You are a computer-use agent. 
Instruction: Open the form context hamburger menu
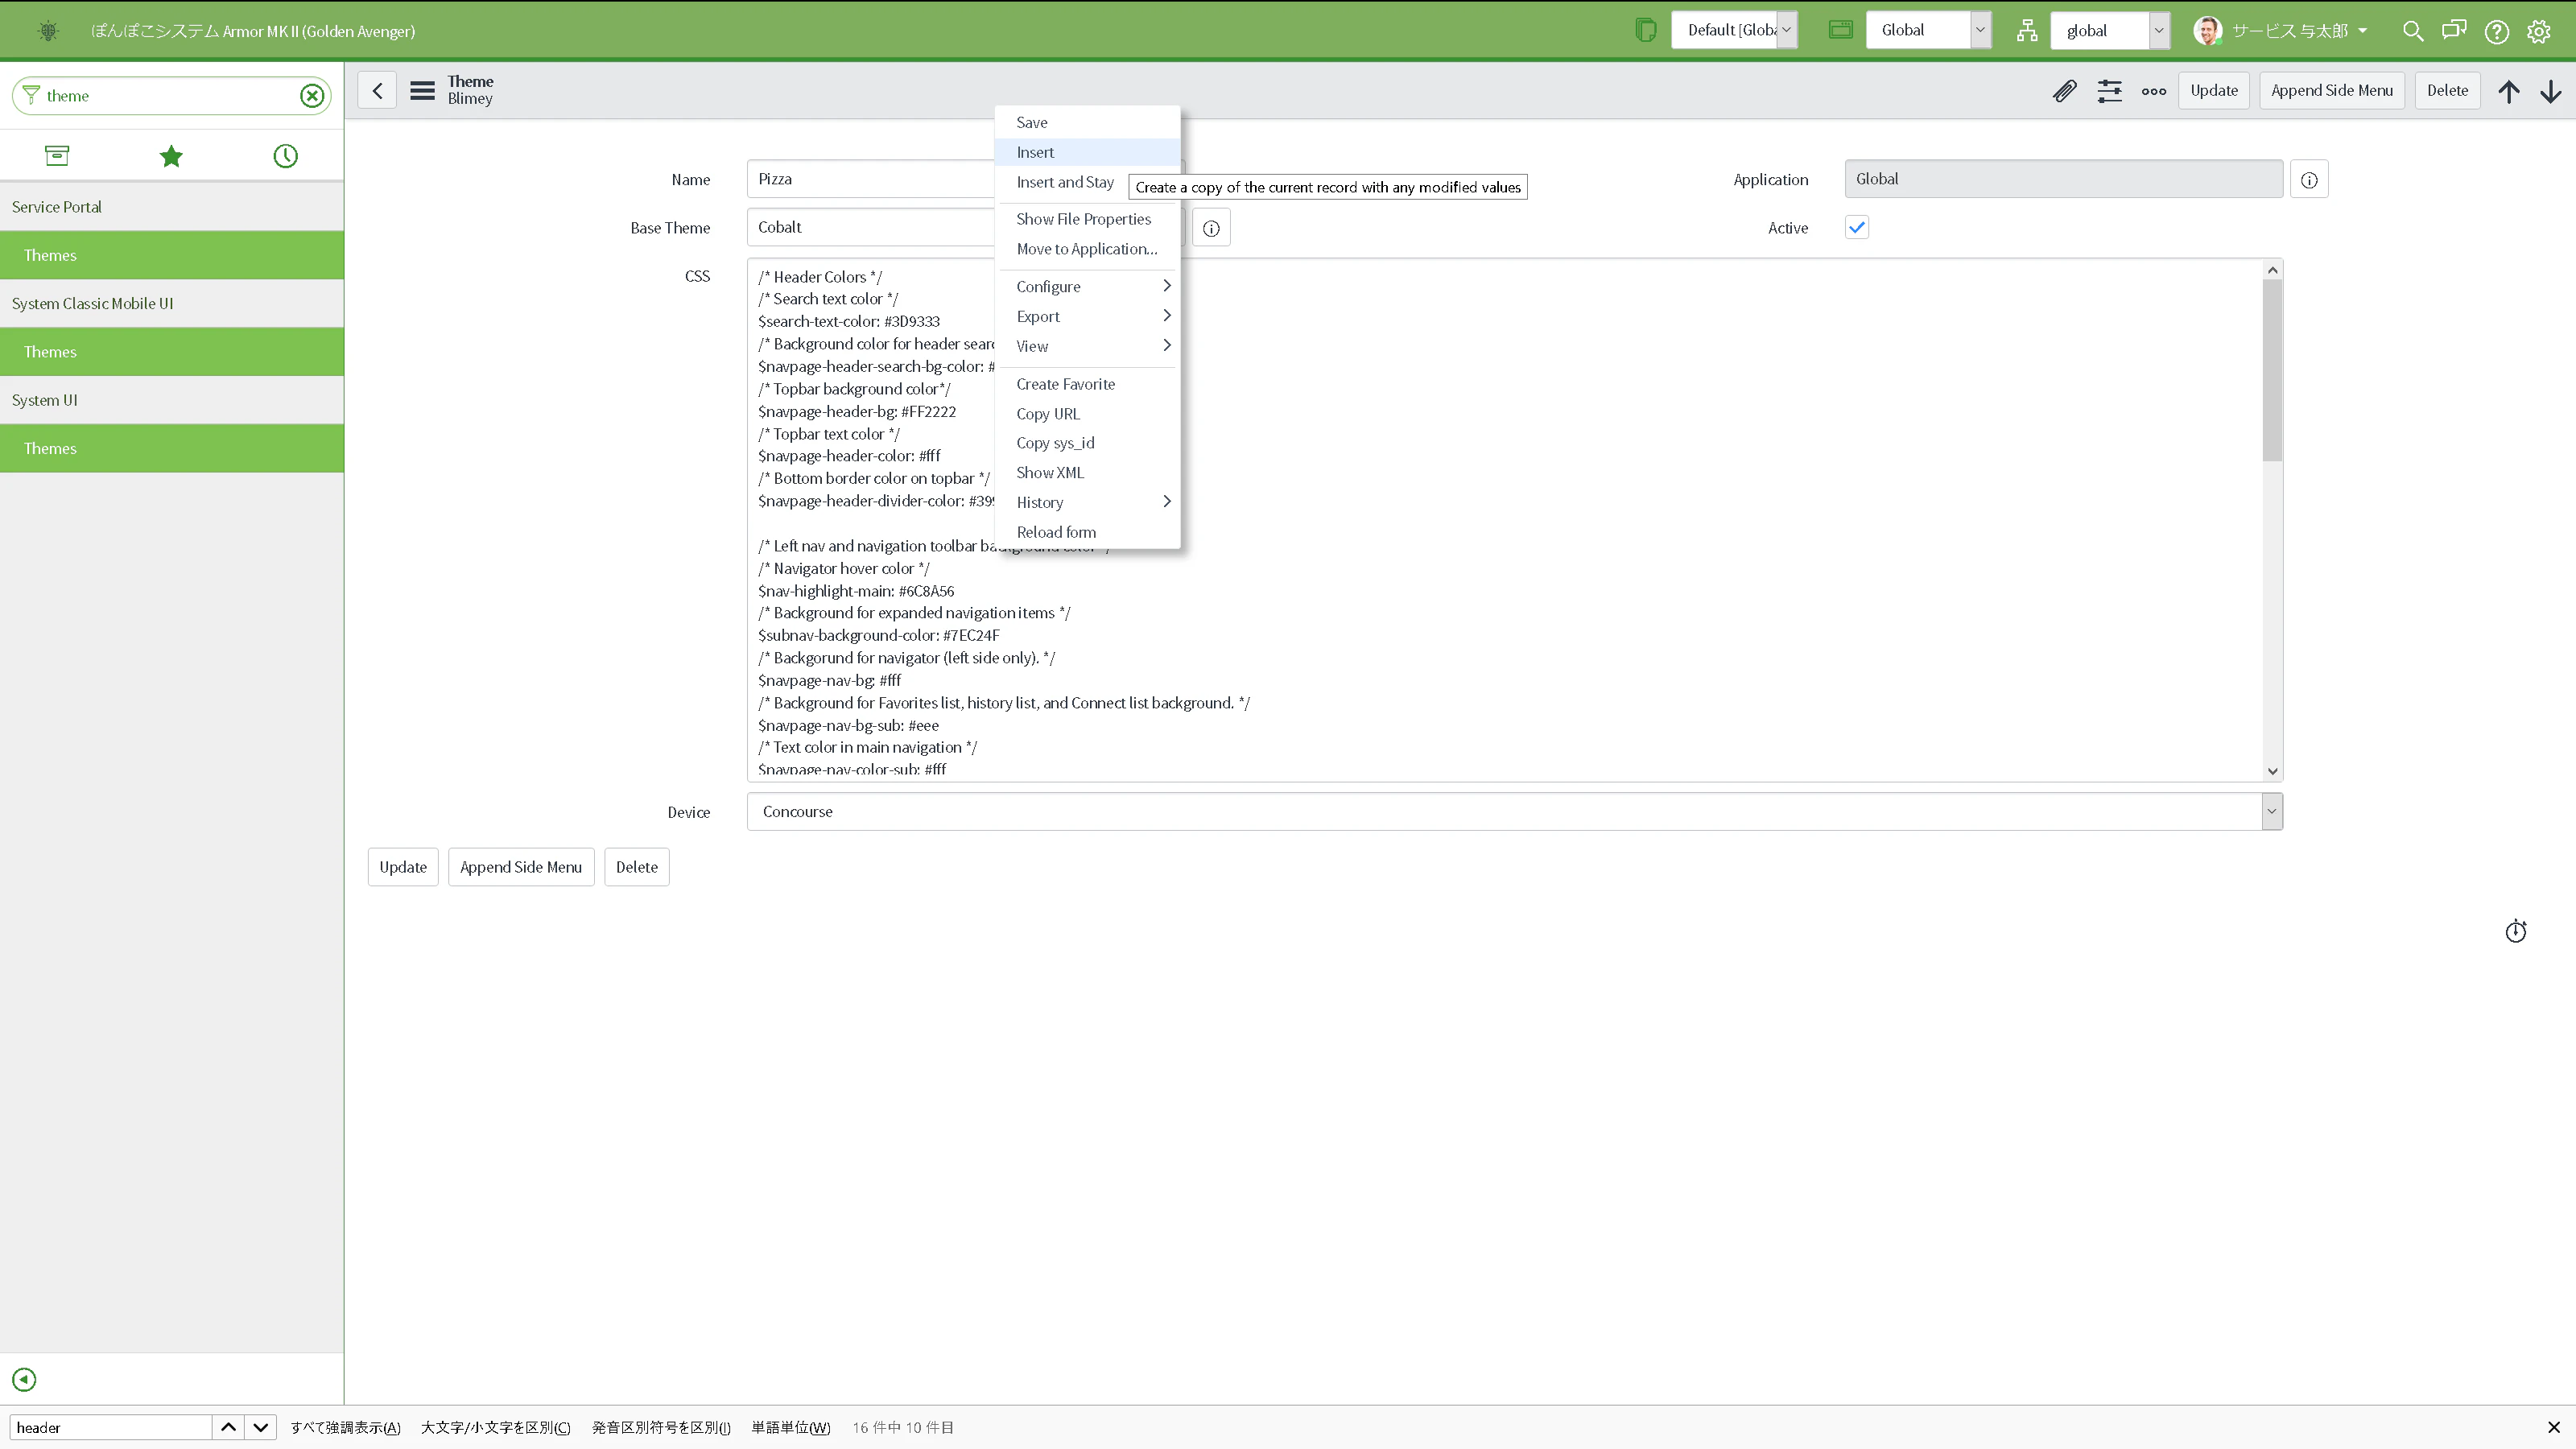click(422, 90)
